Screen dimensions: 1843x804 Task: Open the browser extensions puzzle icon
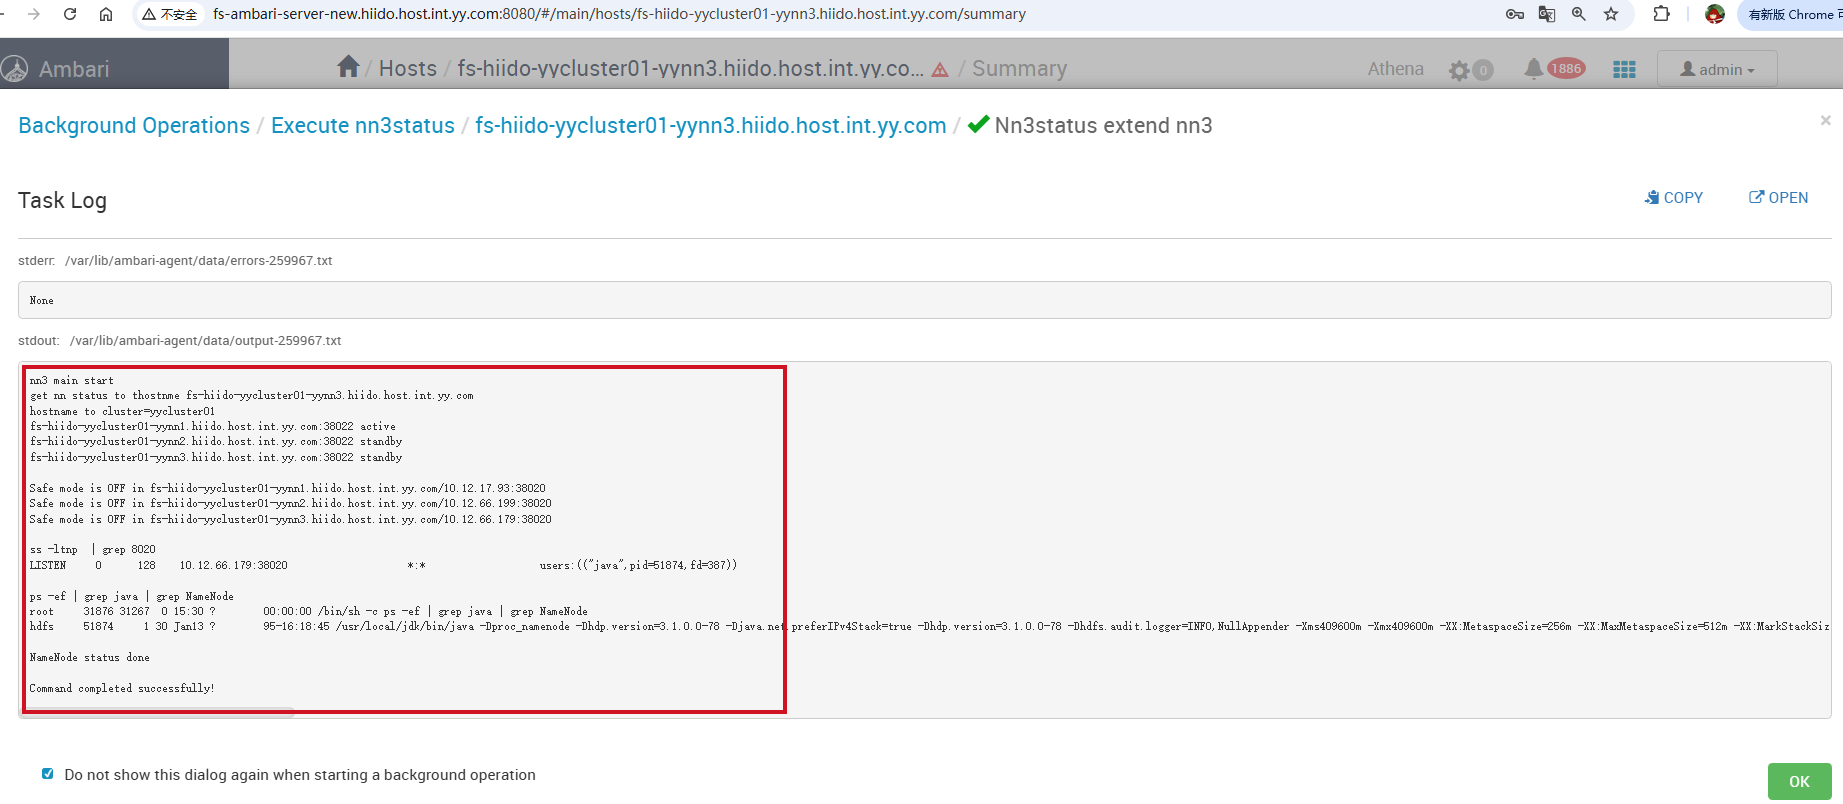point(1661,14)
